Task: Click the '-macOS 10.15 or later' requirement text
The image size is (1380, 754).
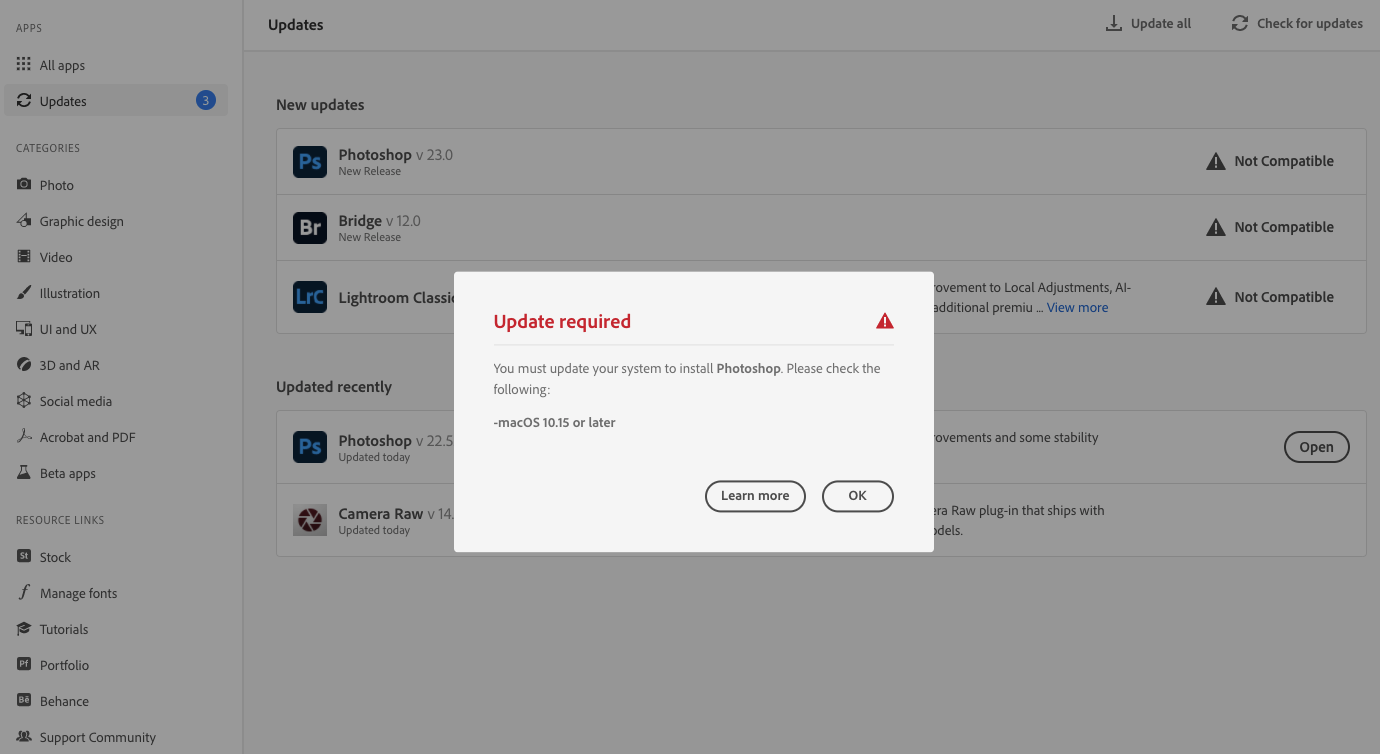Action: [554, 422]
